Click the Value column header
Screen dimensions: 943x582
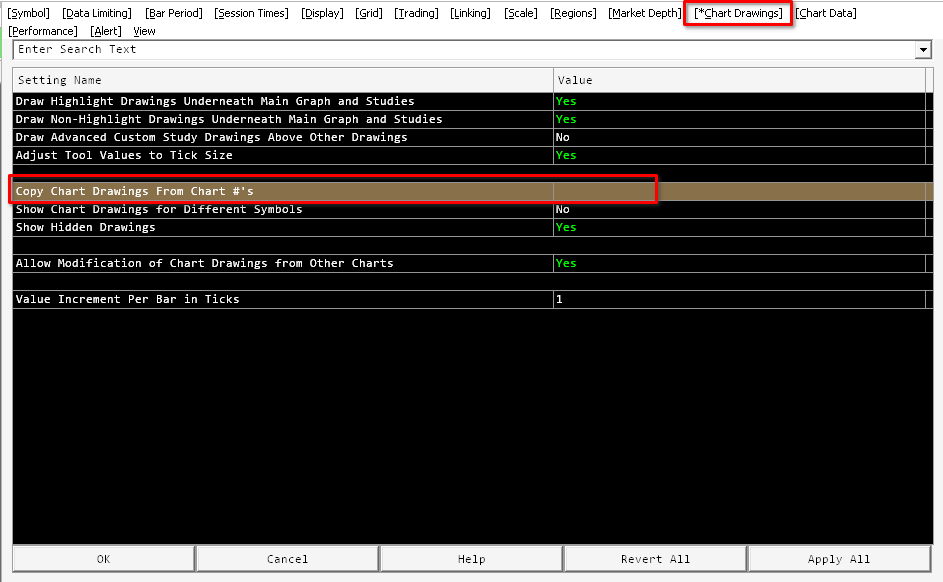pyautogui.click(x=739, y=80)
